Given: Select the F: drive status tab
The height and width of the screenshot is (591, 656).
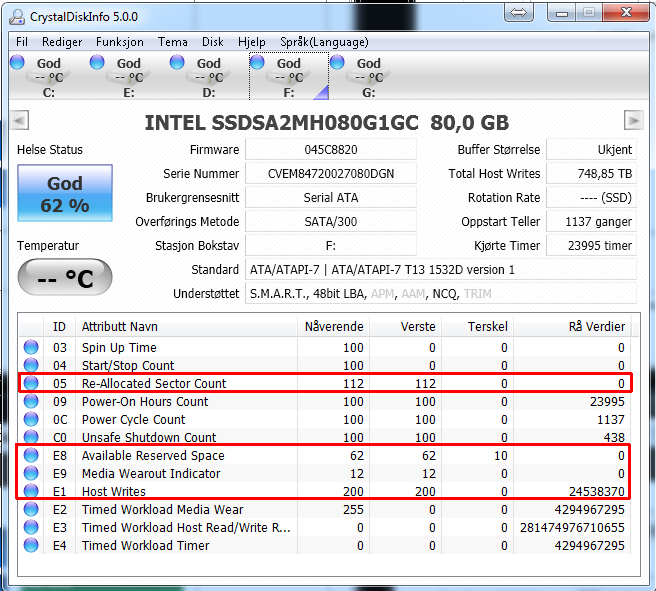Looking at the screenshot, I should [289, 77].
